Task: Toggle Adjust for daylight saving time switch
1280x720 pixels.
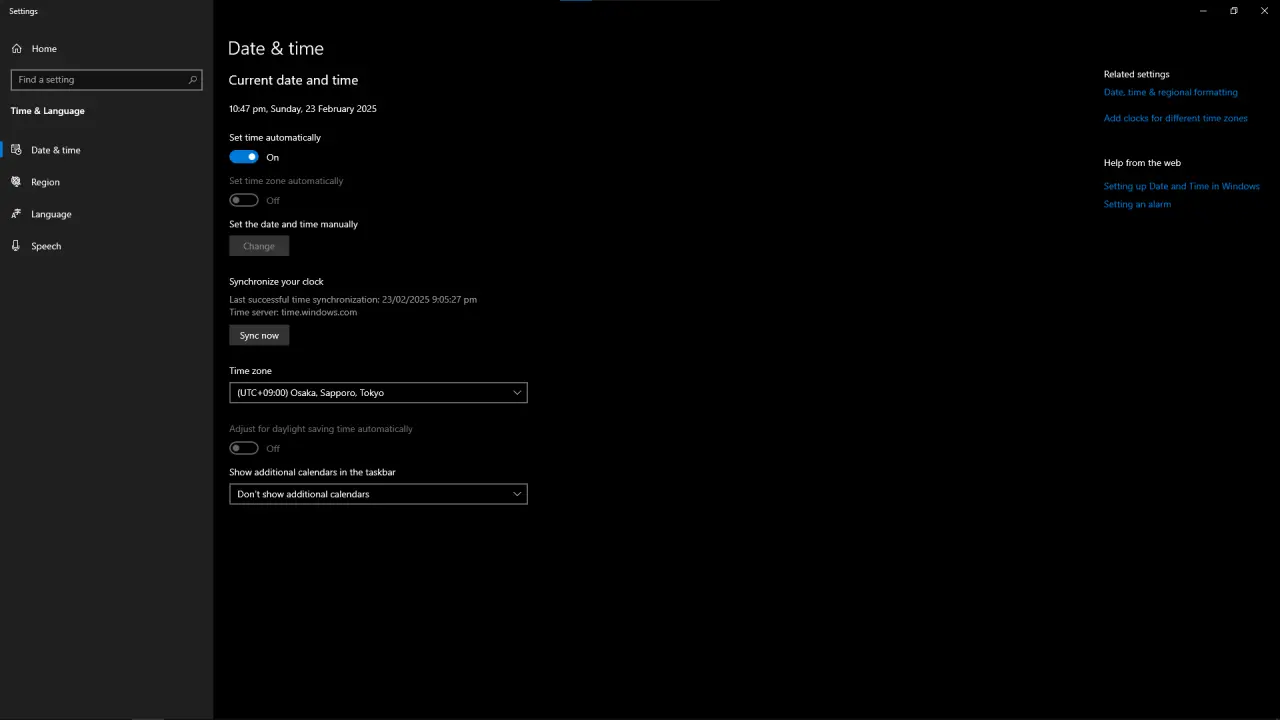Action: pos(244,448)
